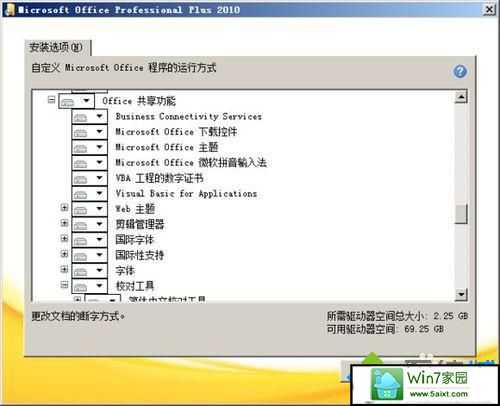Open install-state dropdown for Office 共享功能
500x406 pixels.
76,101
